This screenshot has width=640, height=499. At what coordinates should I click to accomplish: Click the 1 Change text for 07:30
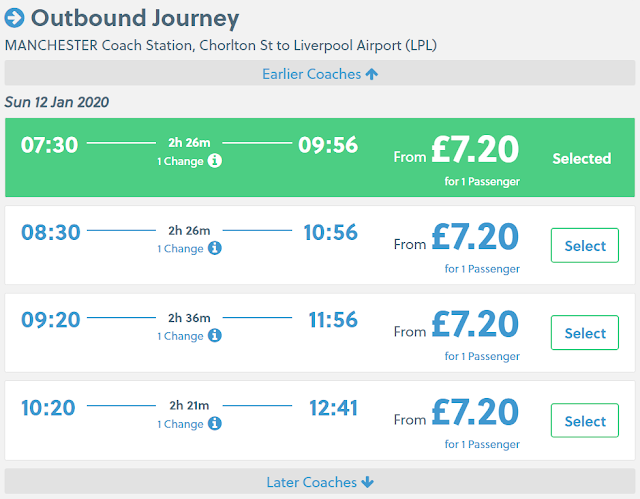(180, 161)
